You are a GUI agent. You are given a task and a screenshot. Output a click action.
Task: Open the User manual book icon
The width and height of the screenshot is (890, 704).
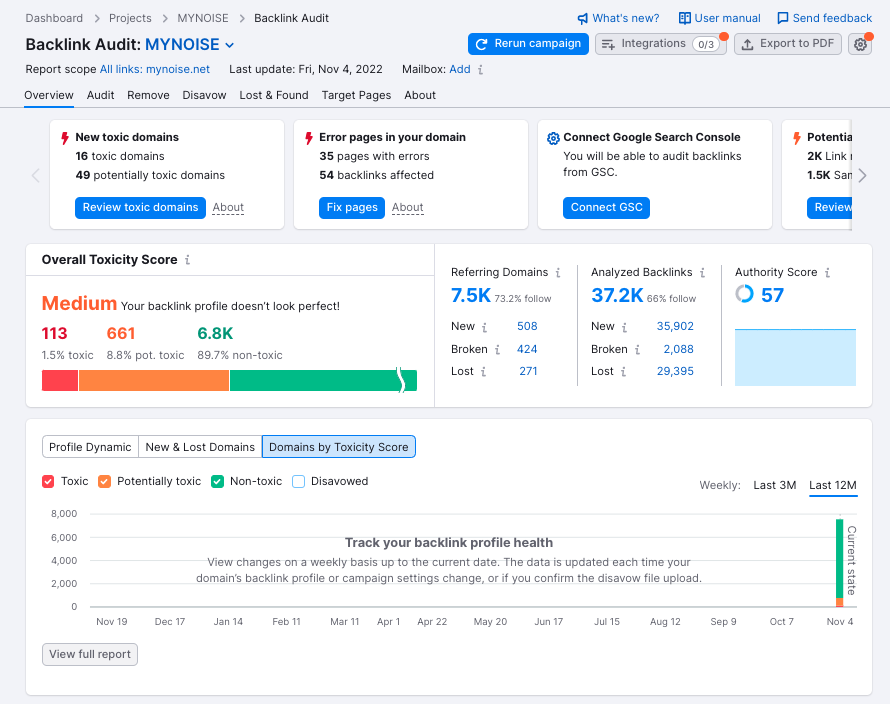[x=685, y=18]
